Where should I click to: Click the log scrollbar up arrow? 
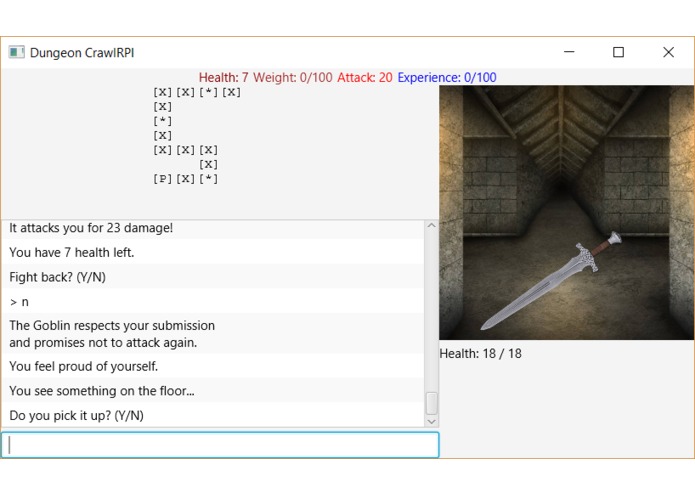[x=431, y=226]
